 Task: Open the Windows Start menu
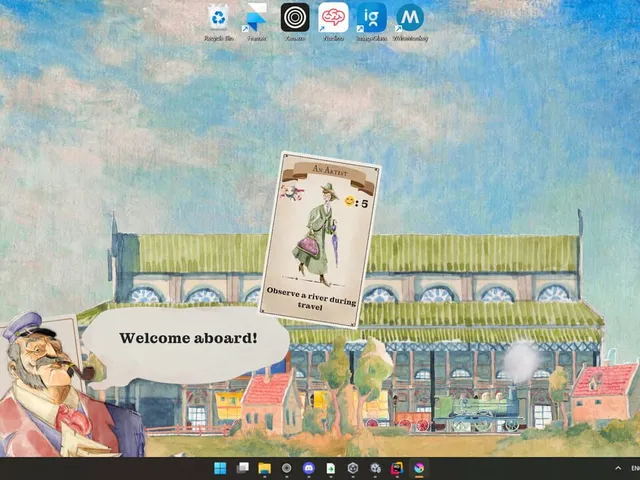click(220, 468)
